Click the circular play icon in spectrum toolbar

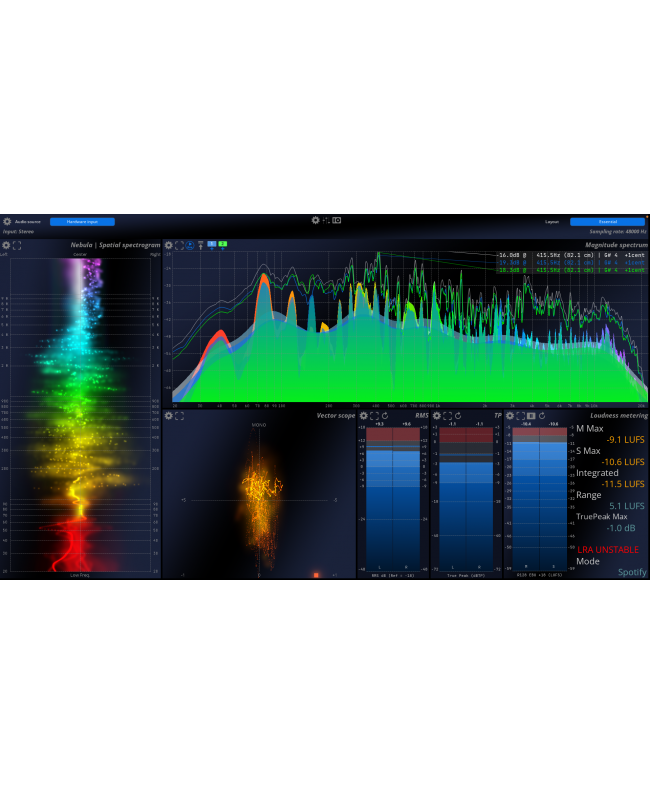pos(190,245)
